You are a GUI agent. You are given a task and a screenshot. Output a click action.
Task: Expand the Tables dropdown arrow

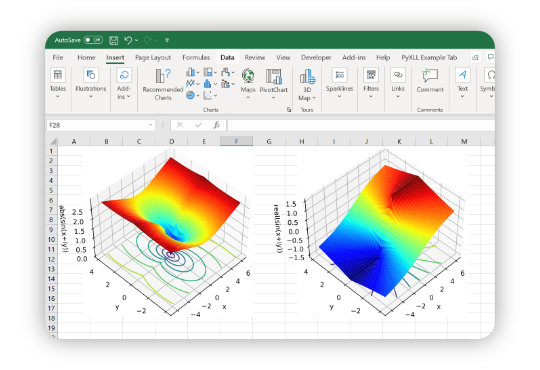(58, 96)
